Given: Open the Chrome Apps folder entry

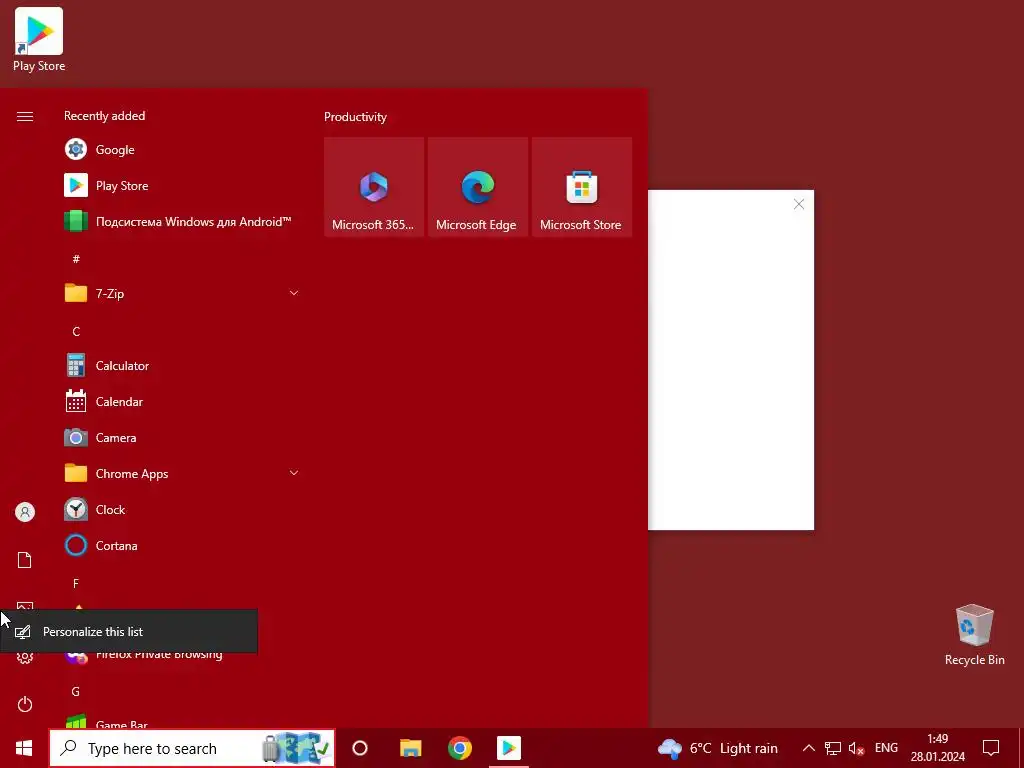Looking at the screenshot, I should pos(182,473).
